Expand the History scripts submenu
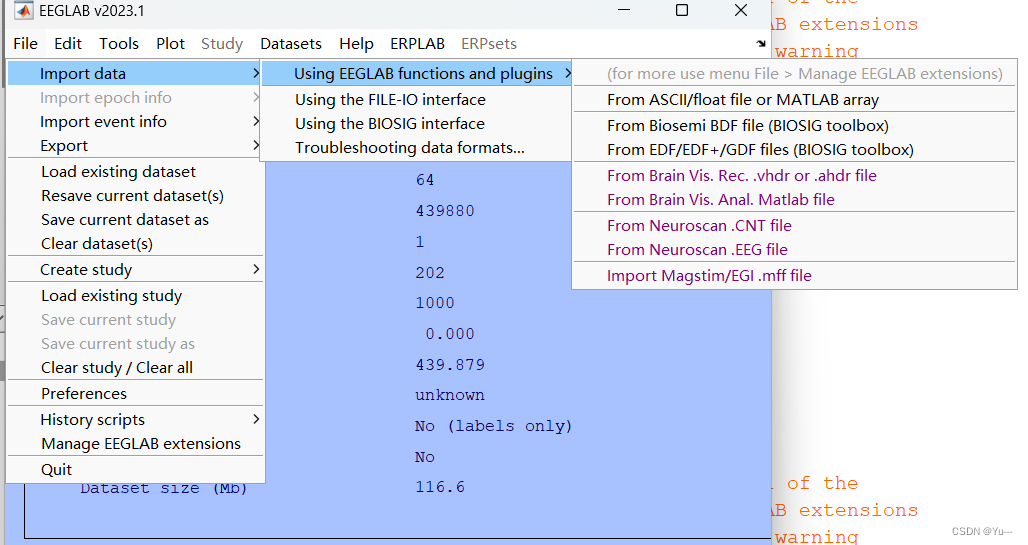The image size is (1028, 545). 134,420
